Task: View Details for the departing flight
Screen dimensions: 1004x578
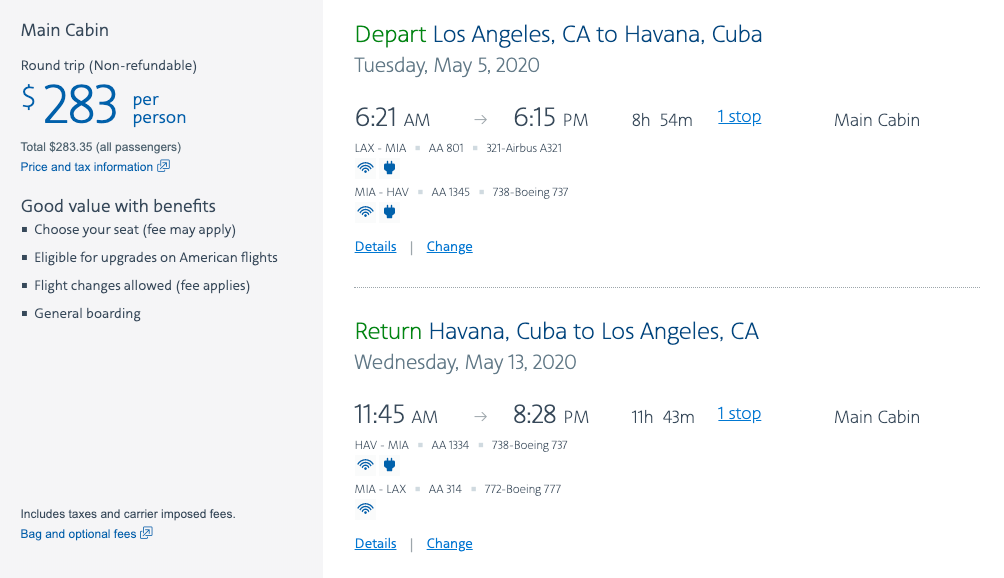Action: (376, 247)
